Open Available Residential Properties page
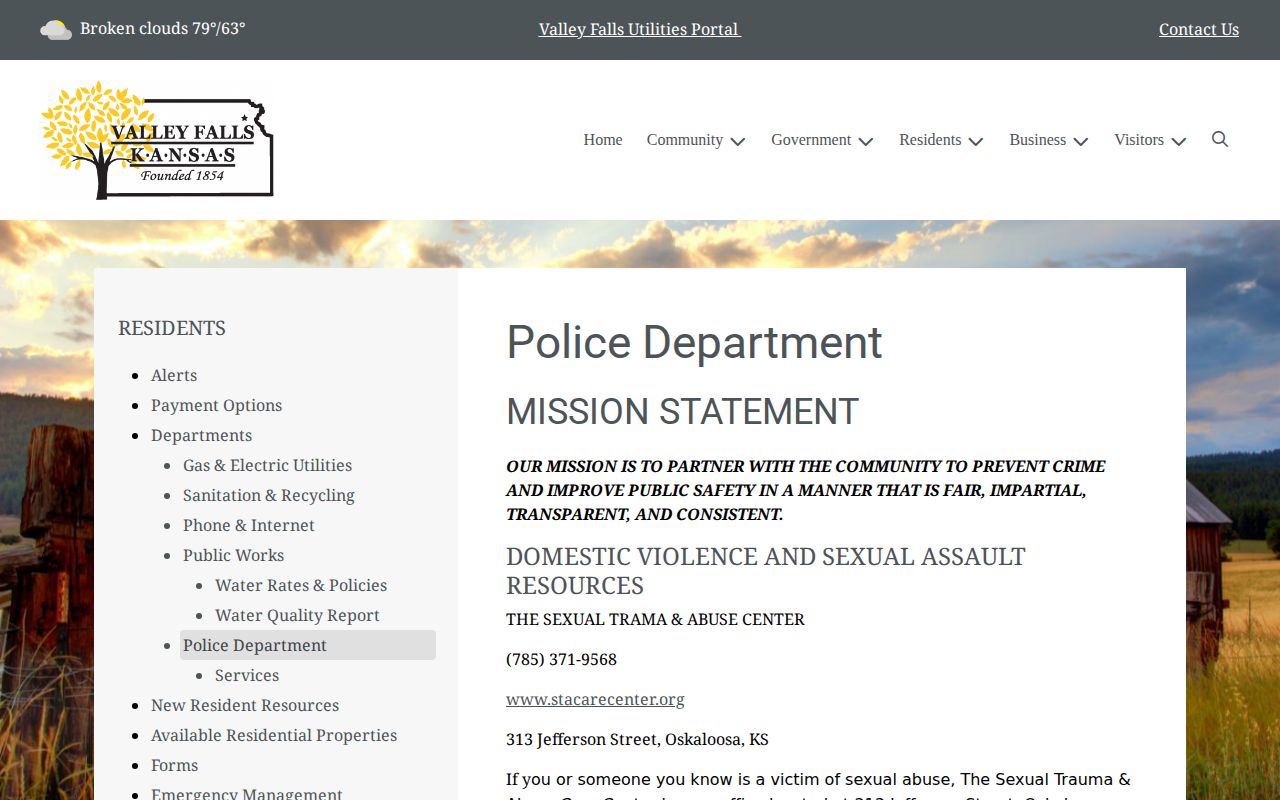This screenshot has width=1280, height=800. click(274, 735)
